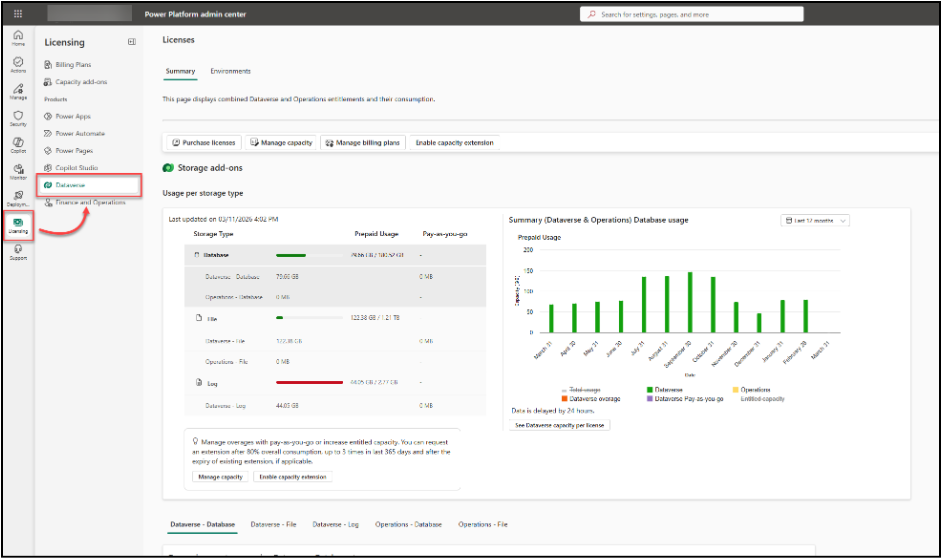Open Support headset icon
This screenshot has height=558, width=942.
coord(18,252)
